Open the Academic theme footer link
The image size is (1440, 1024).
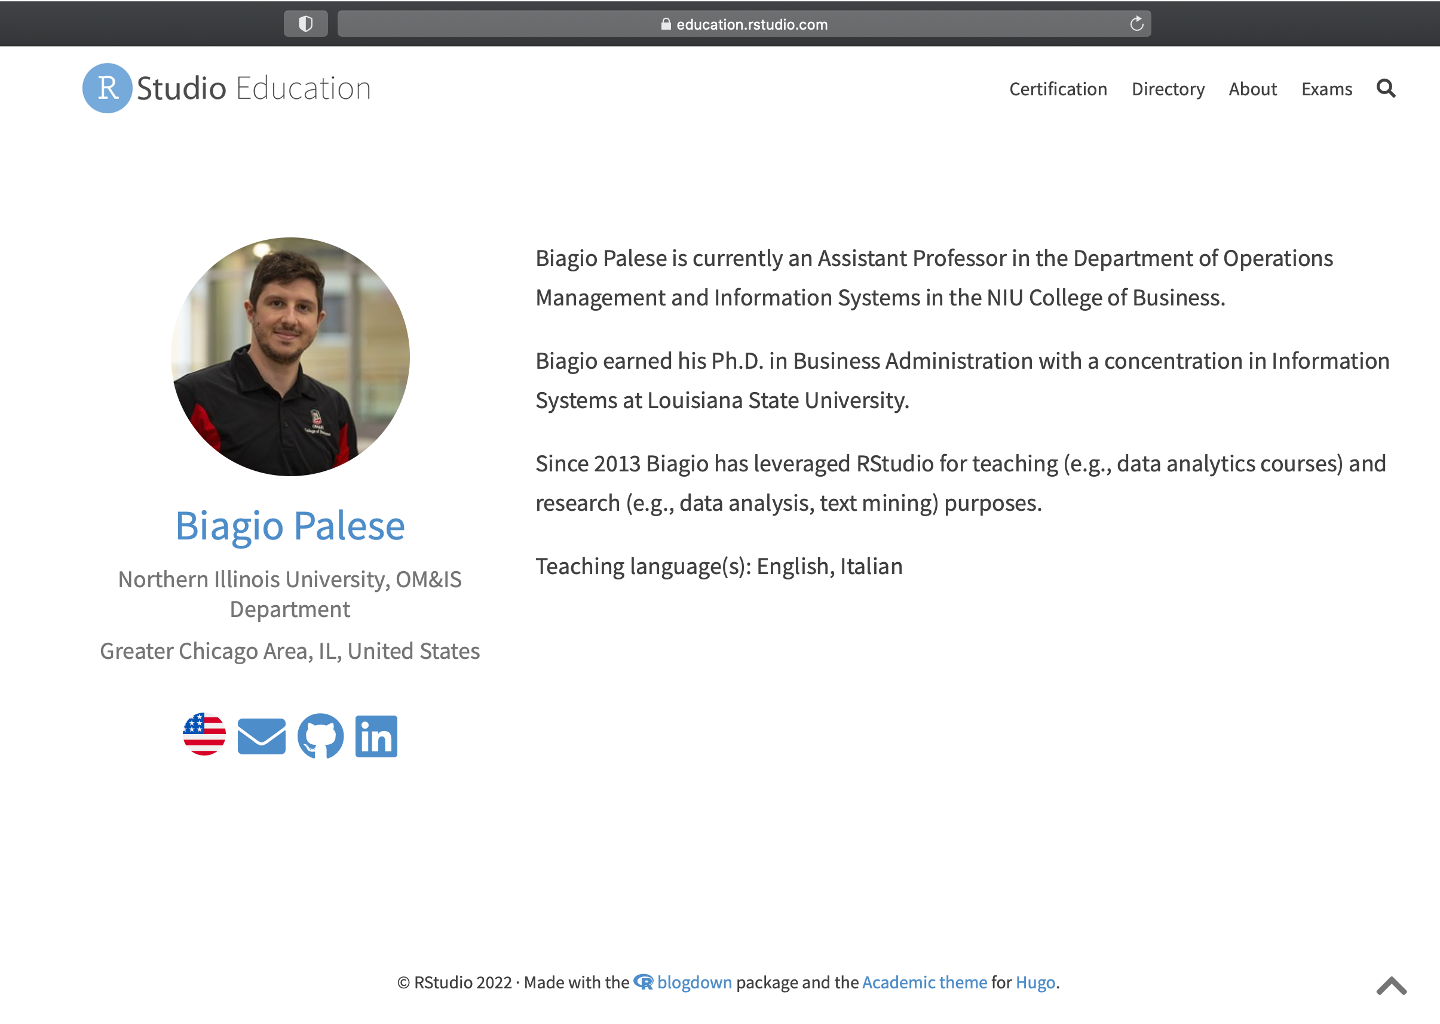[924, 982]
